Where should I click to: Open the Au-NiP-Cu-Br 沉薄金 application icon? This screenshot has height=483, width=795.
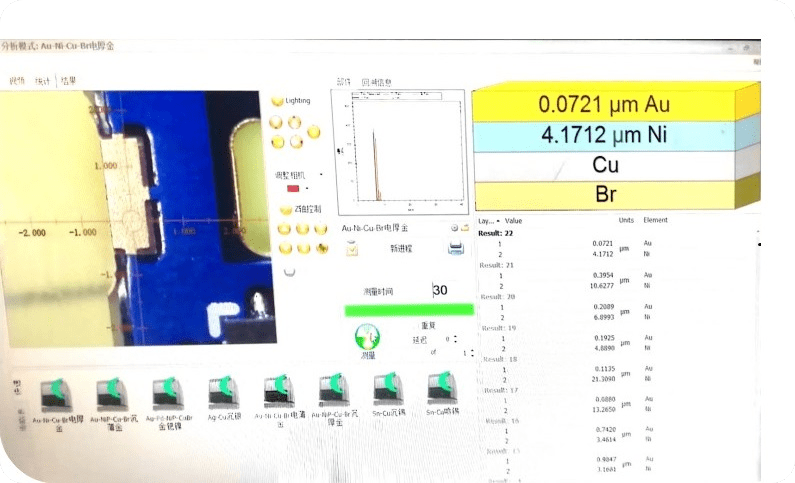tap(113, 396)
